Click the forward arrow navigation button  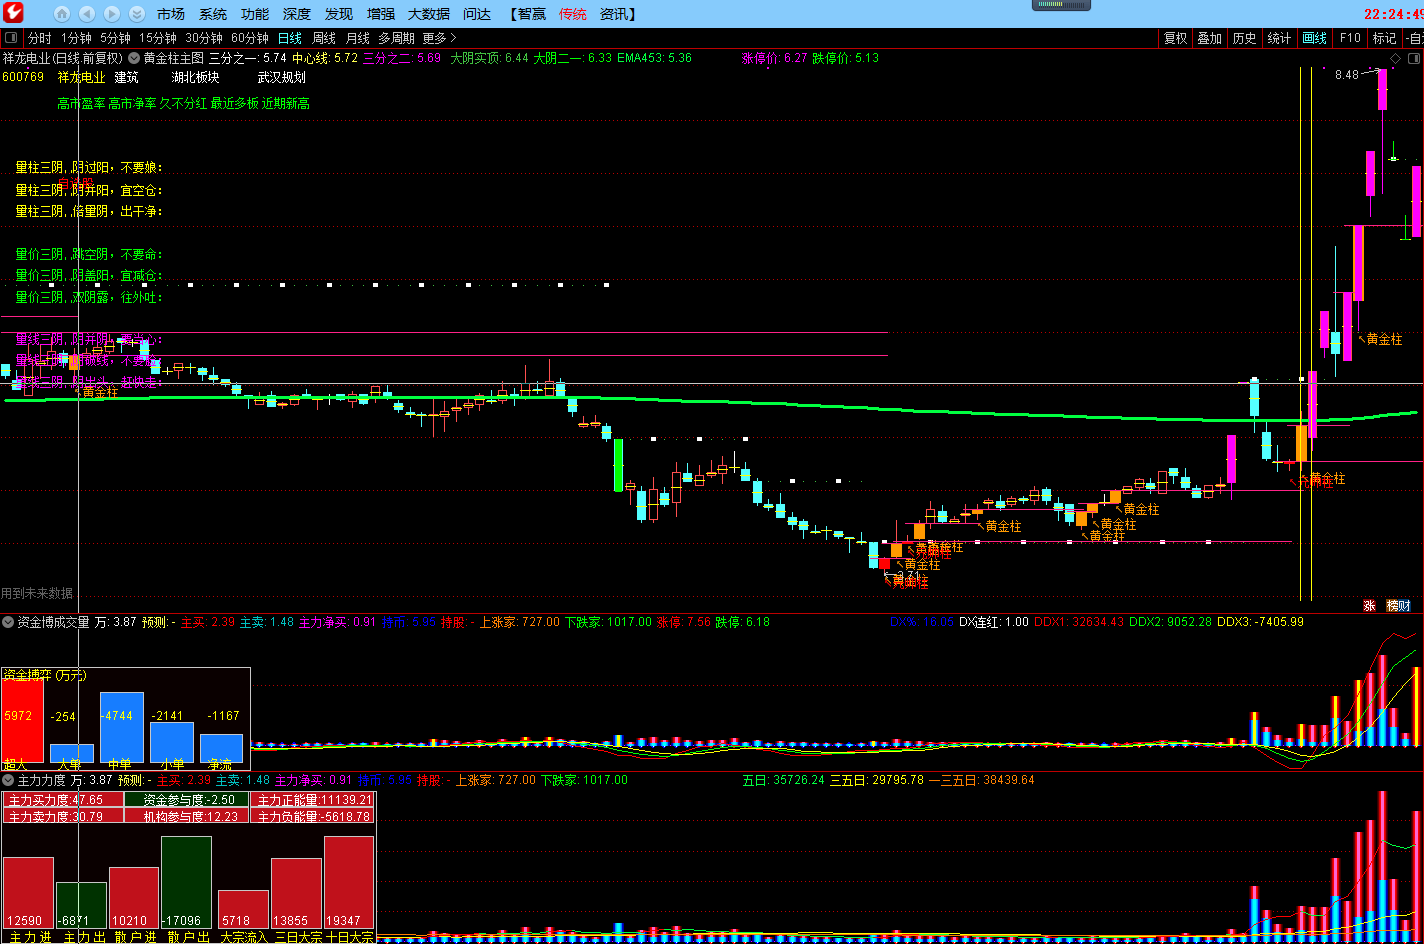[x=112, y=14]
